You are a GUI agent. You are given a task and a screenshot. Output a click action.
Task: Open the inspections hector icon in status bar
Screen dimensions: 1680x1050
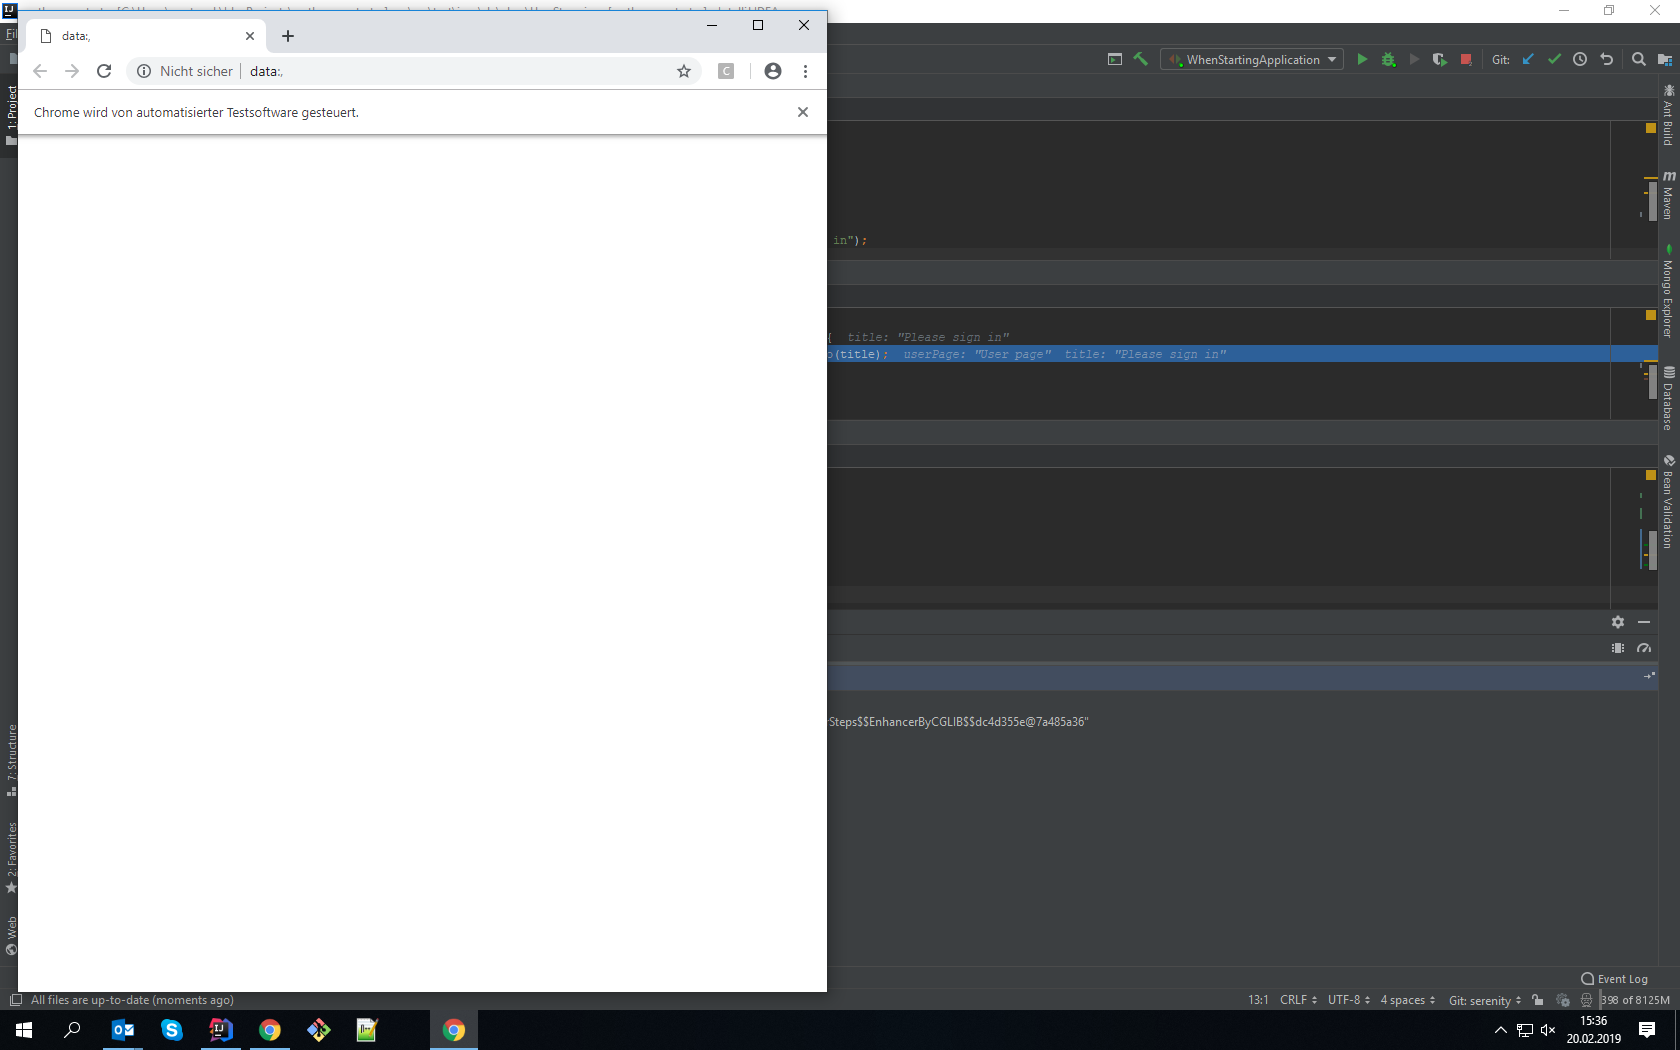coord(1586,1000)
